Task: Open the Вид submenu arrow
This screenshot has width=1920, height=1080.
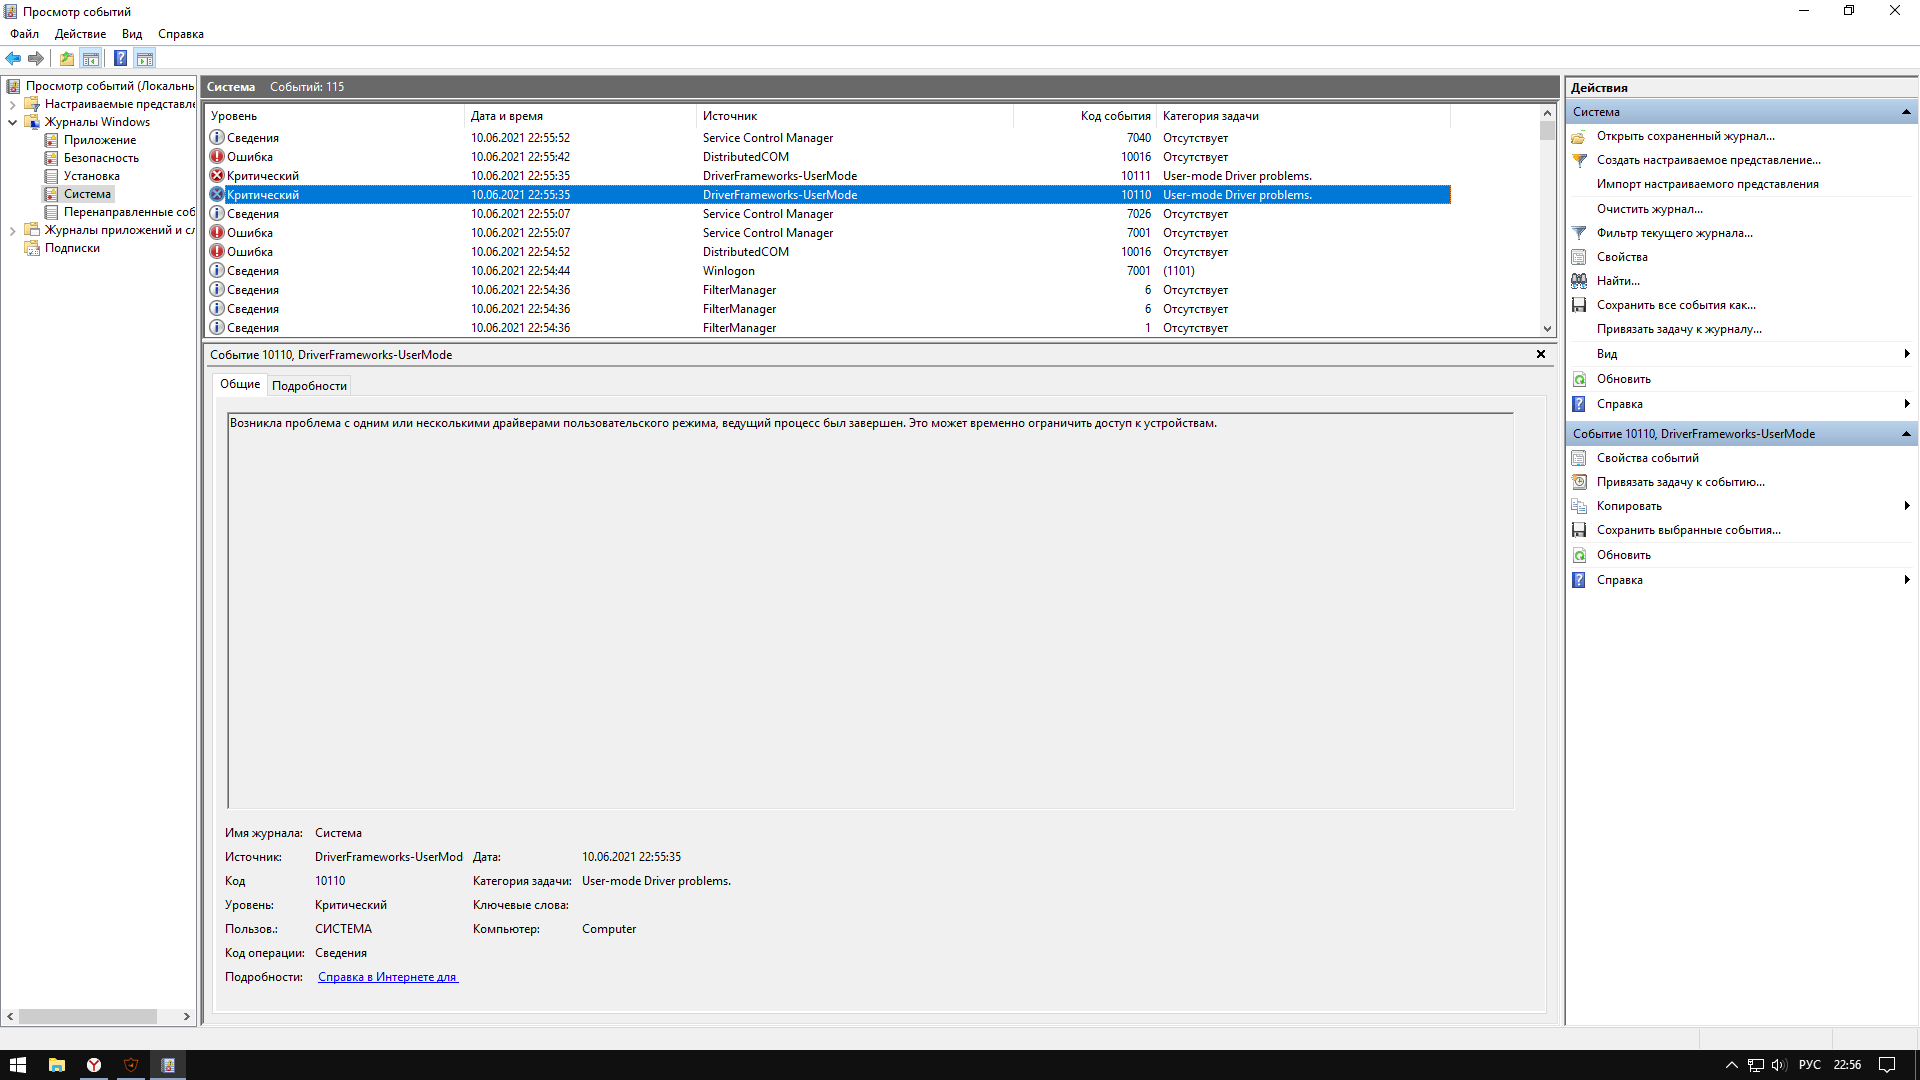Action: (x=1907, y=354)
